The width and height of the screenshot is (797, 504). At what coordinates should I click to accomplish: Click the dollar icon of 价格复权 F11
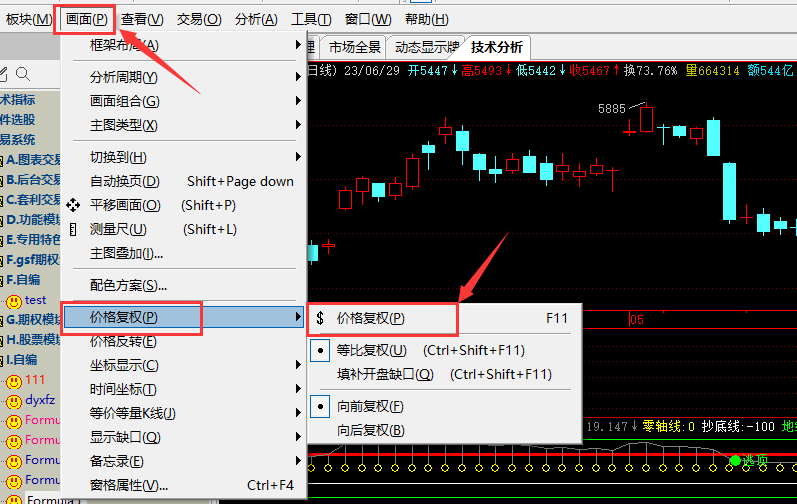(x=320, y=319)
